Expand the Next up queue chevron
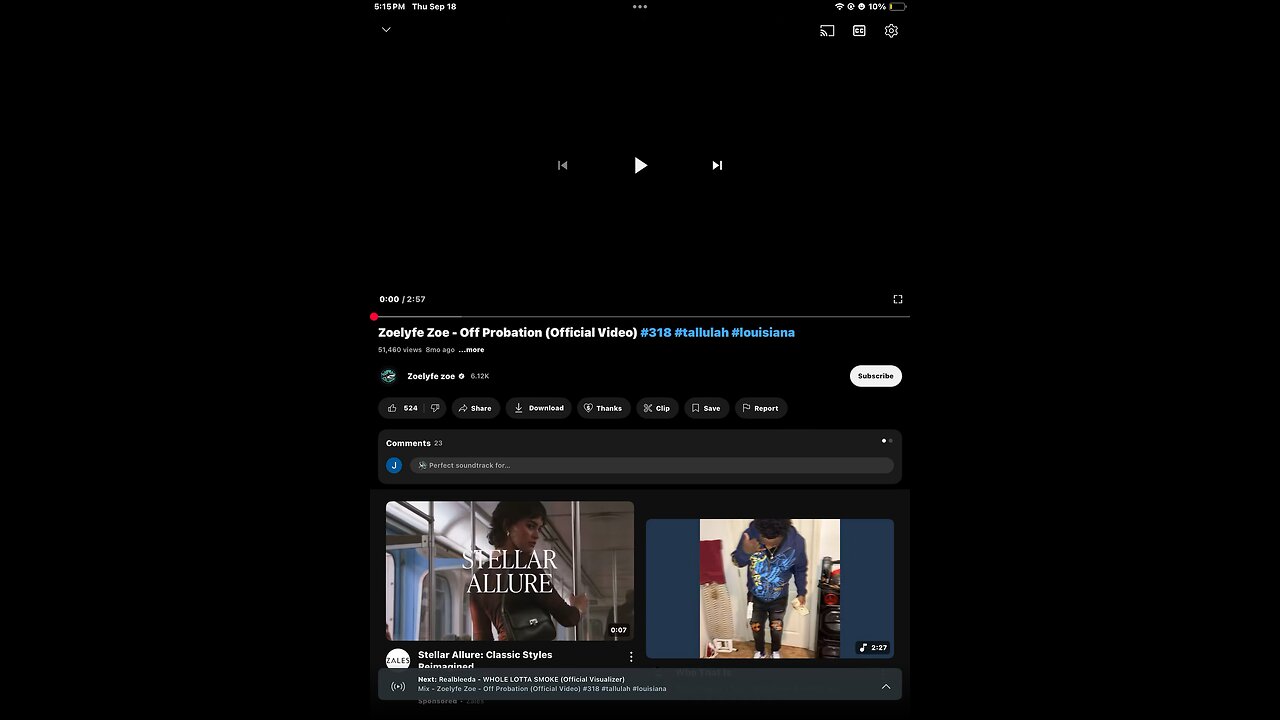Viewport: 1280px width, 720px height. point(886,686)
